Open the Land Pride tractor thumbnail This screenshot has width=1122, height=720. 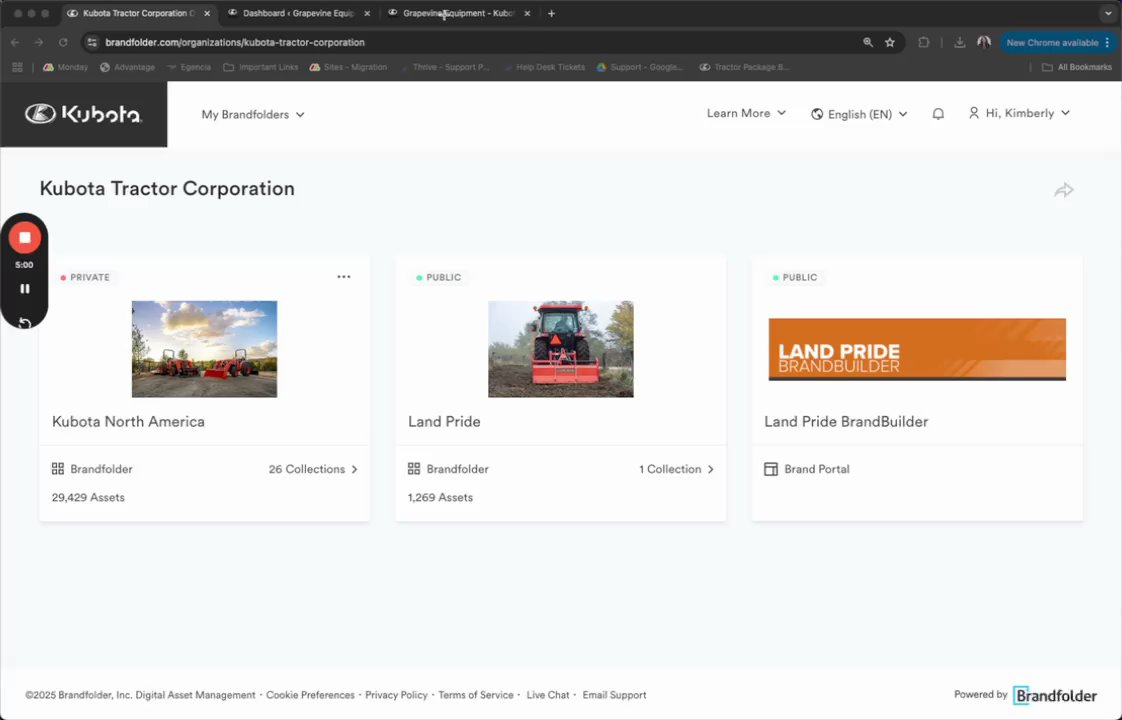click(x=560, y=349)
